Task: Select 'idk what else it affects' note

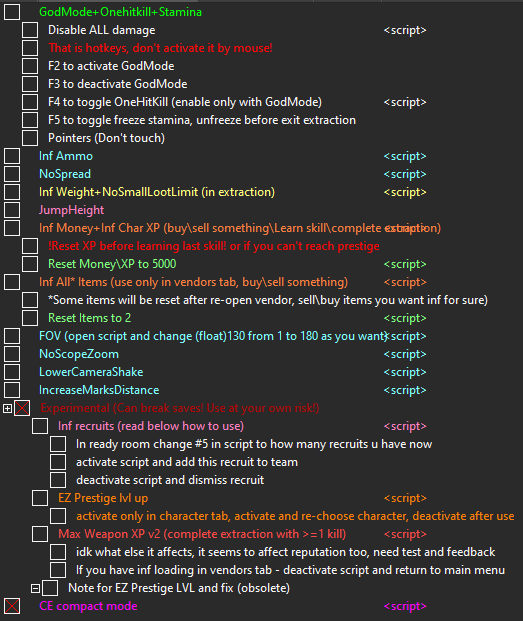Action: [x=285, y=552]
